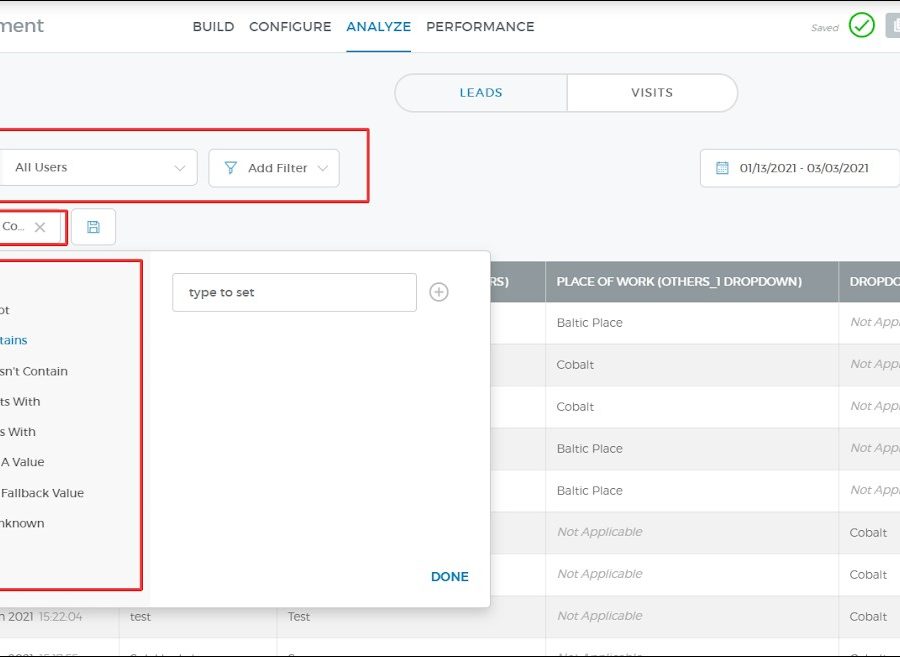Viewport: 900px width, 657px height.
Task: Go to the CONFIGURE tab
Action: (x=290, y=27)
